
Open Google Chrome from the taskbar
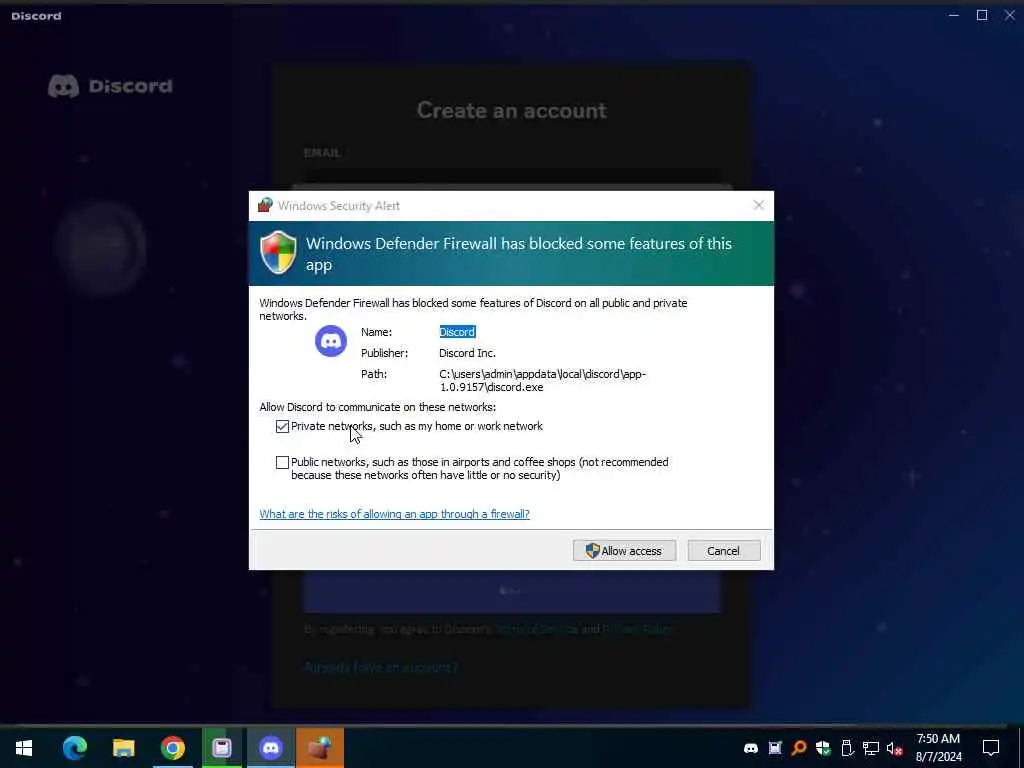click(172, 748)
